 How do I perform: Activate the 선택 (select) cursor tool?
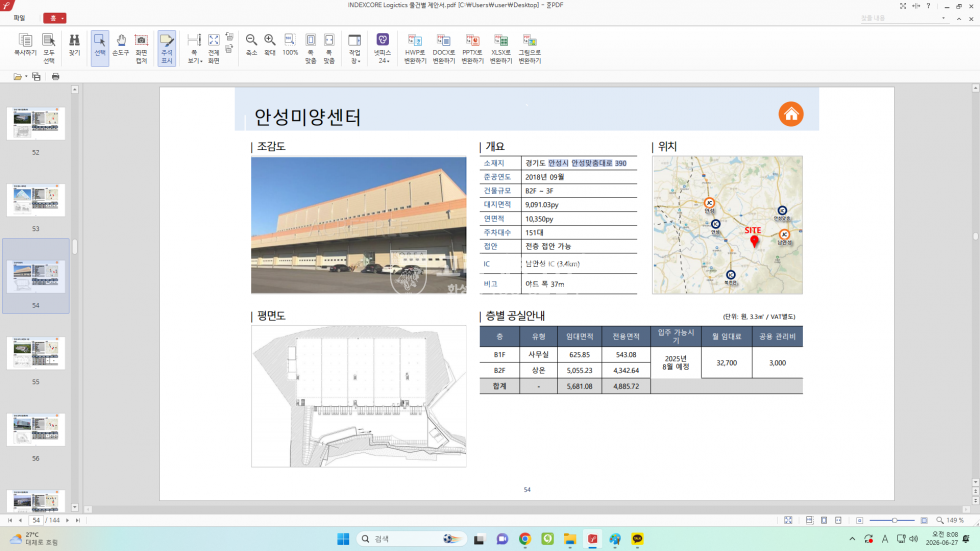(100, 47)
